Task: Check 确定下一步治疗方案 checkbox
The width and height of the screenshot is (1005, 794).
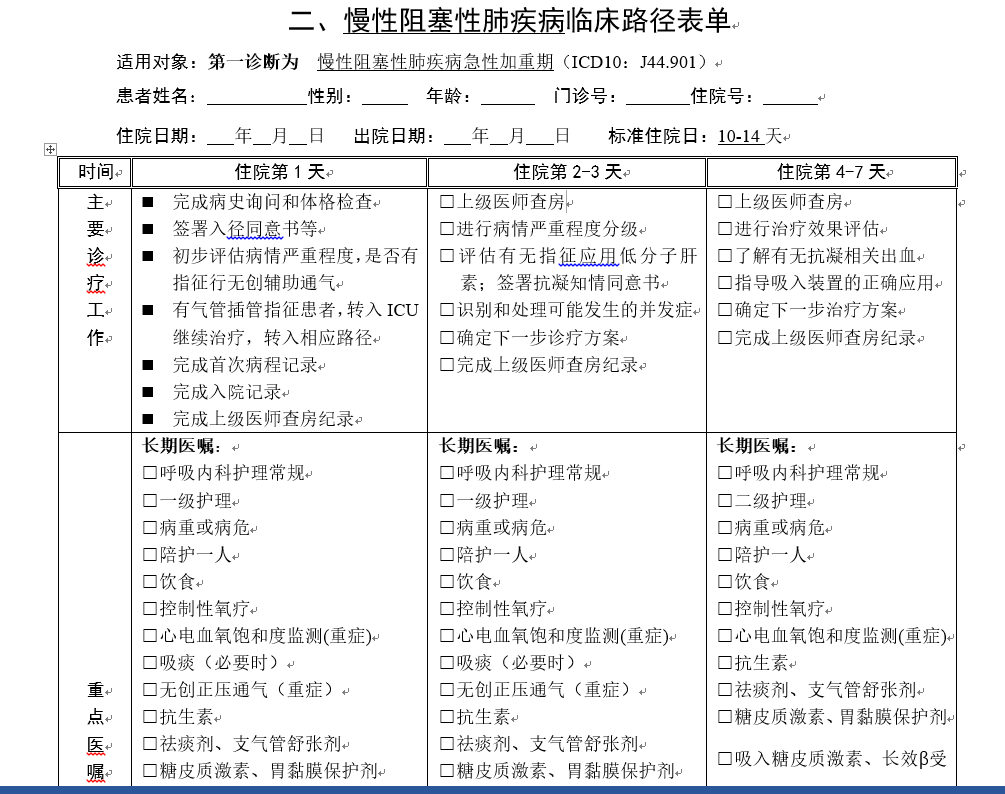Action: click(725, 310)
